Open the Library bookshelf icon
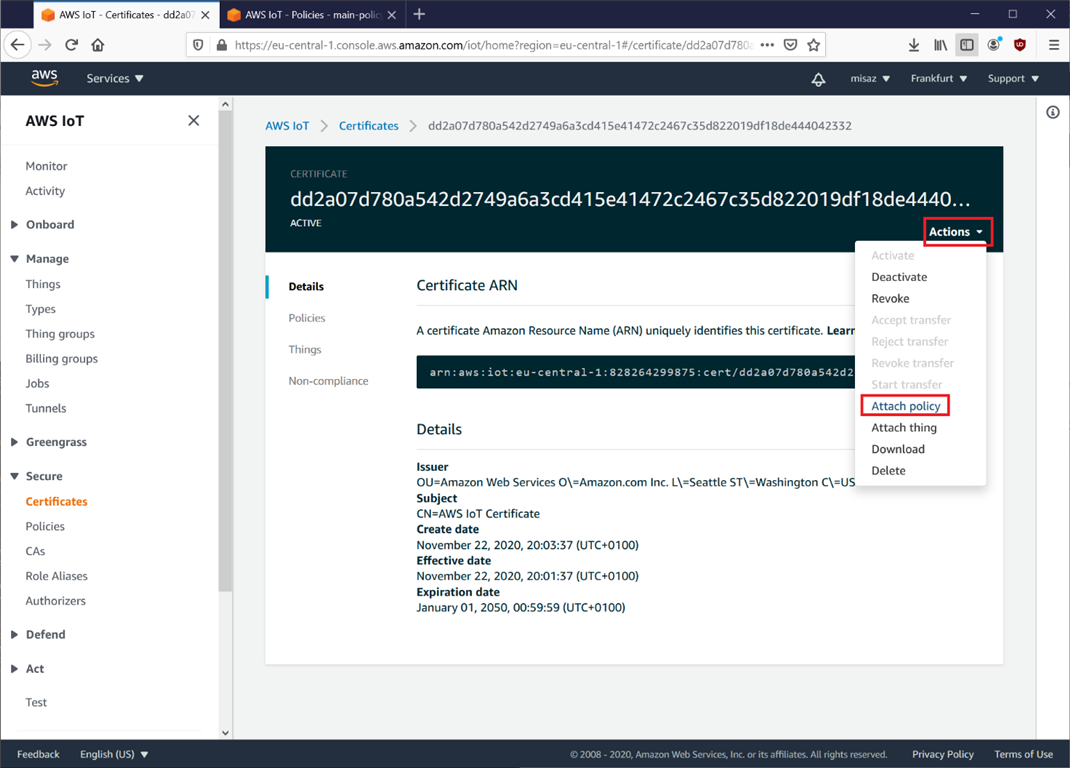The image size is (1070, 768). click(940, 45)
